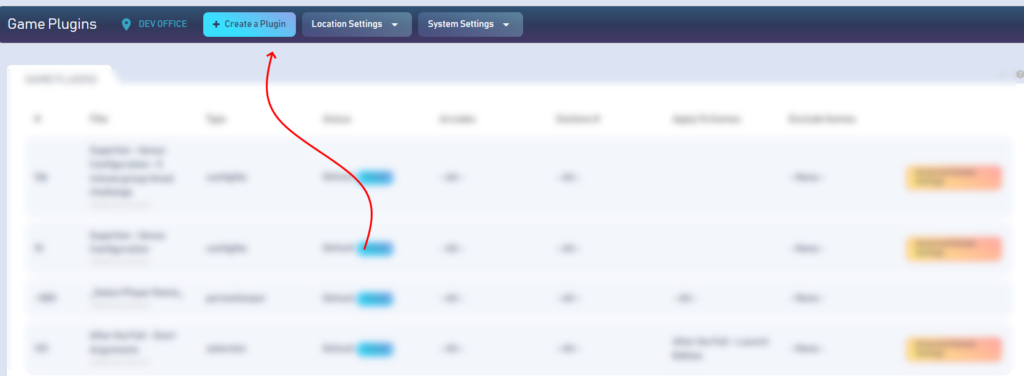Open the question mark help icon

click(1019, 75)
